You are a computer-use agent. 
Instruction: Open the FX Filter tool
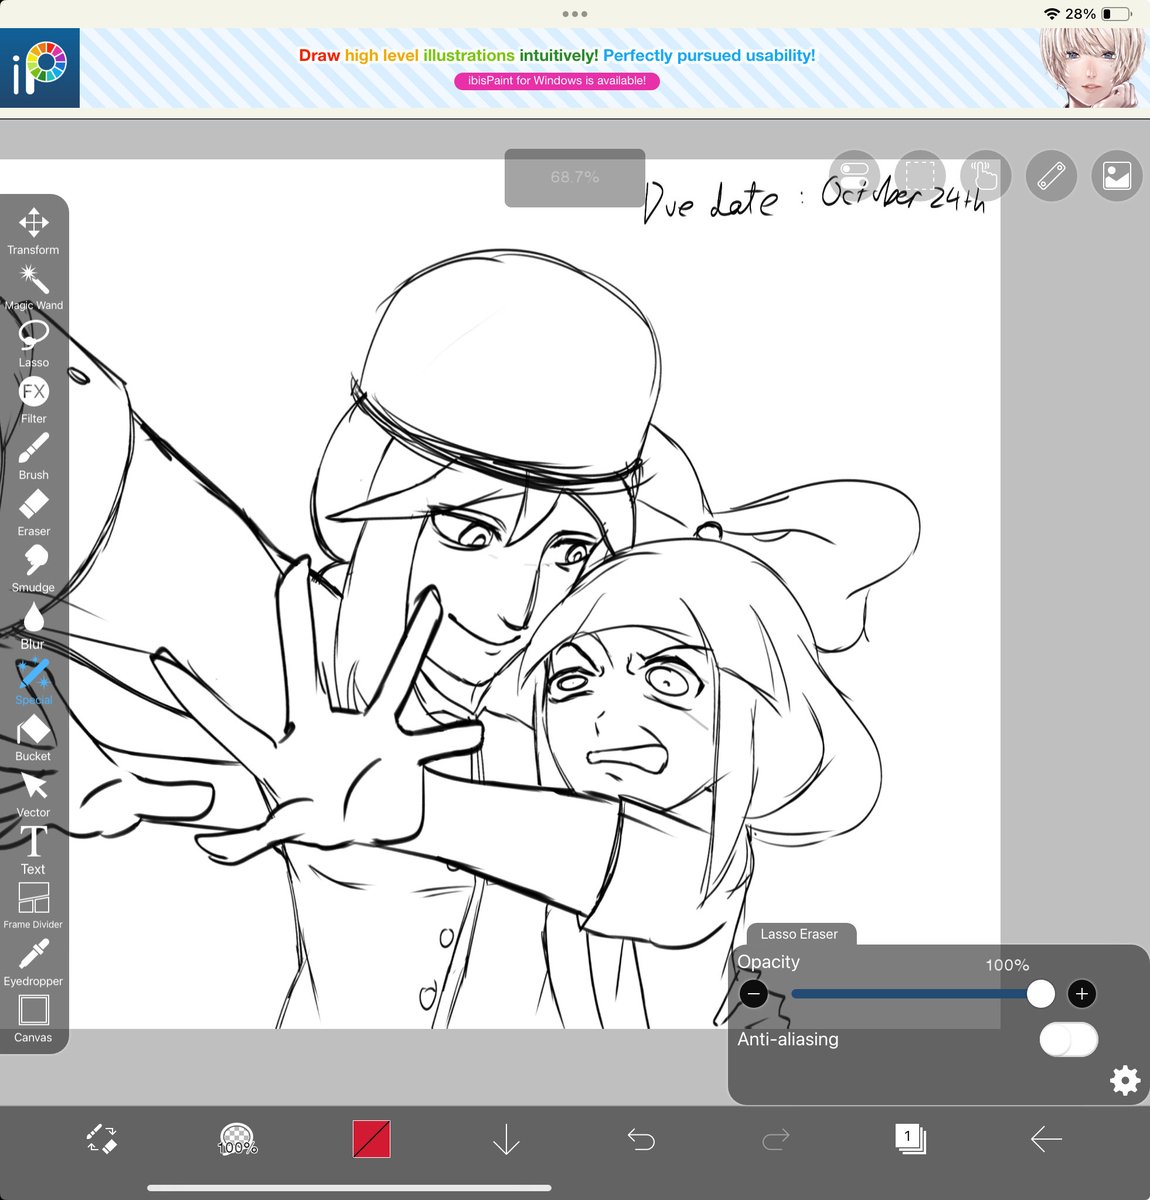33,400
